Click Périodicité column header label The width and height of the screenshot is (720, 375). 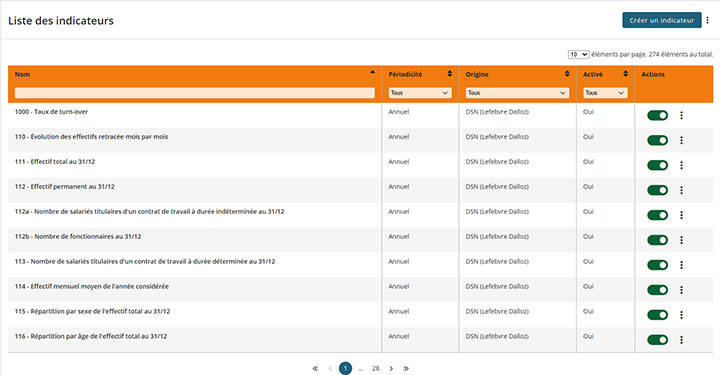coord(405,74)
